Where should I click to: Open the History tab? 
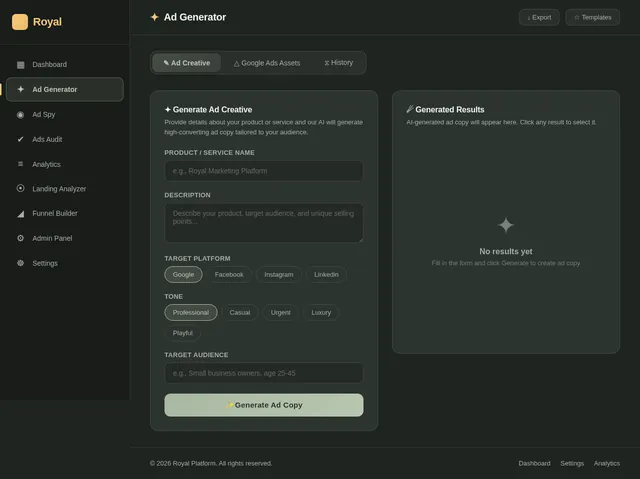338,63
